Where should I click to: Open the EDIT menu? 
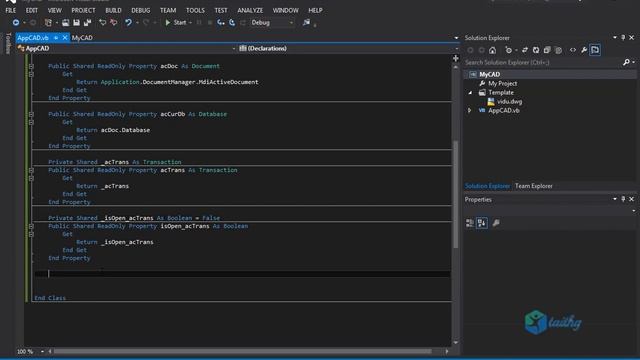point(32,10)
